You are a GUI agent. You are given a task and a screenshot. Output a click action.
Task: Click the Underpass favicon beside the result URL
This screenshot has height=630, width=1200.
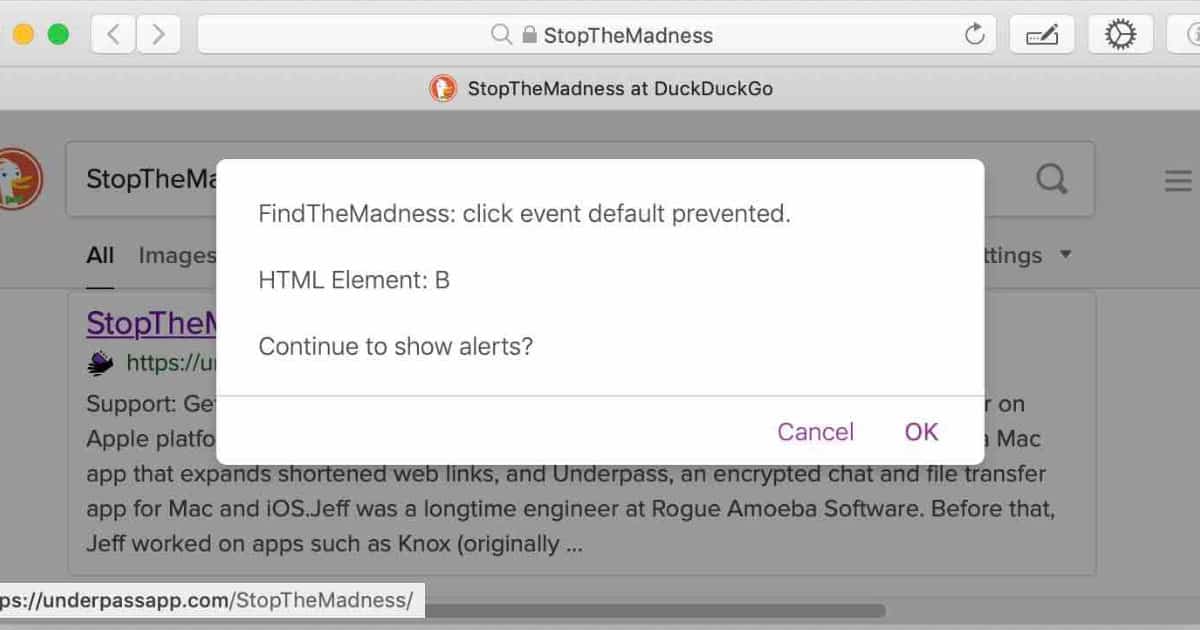(x=100, y=363)
